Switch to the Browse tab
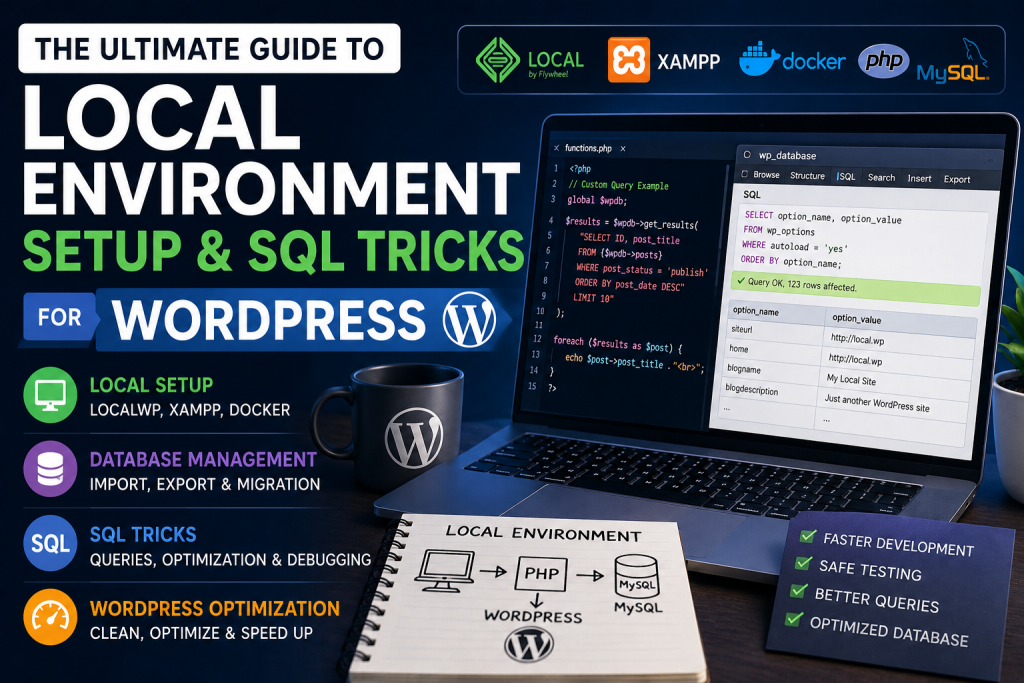Image resolution: width=1024 pixels, height=683 pixels. coord(766,175)
